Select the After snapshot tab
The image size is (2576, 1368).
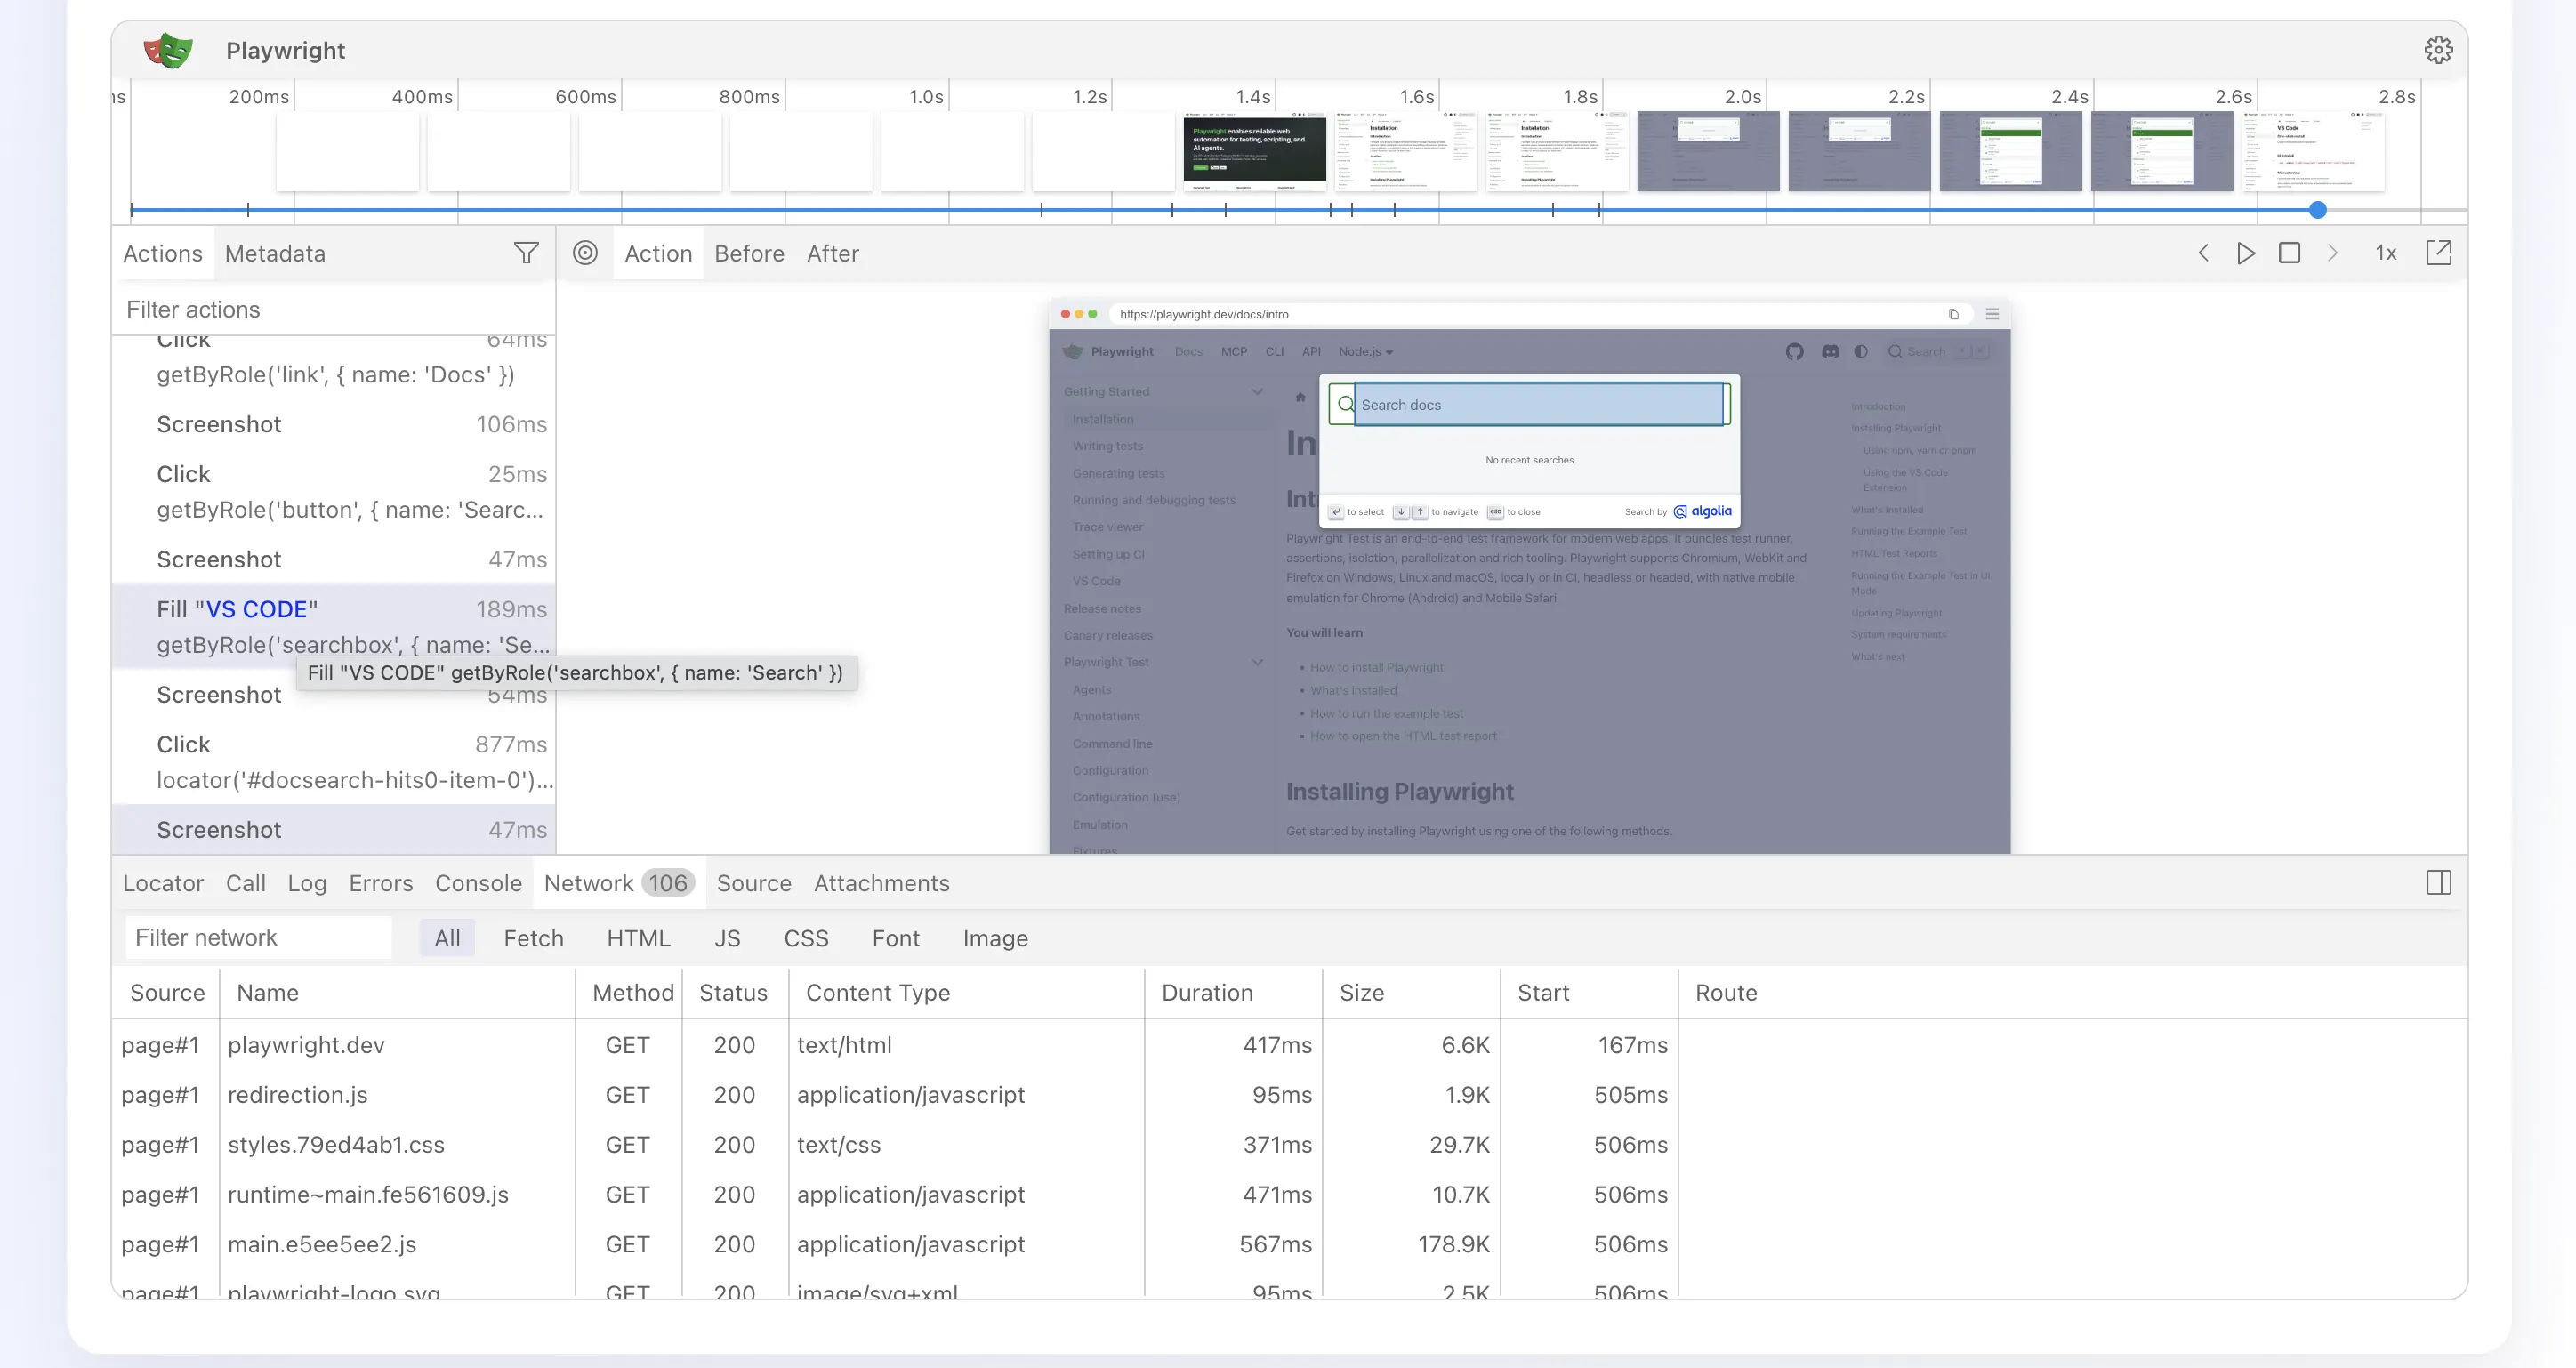(x=833, y=254)
